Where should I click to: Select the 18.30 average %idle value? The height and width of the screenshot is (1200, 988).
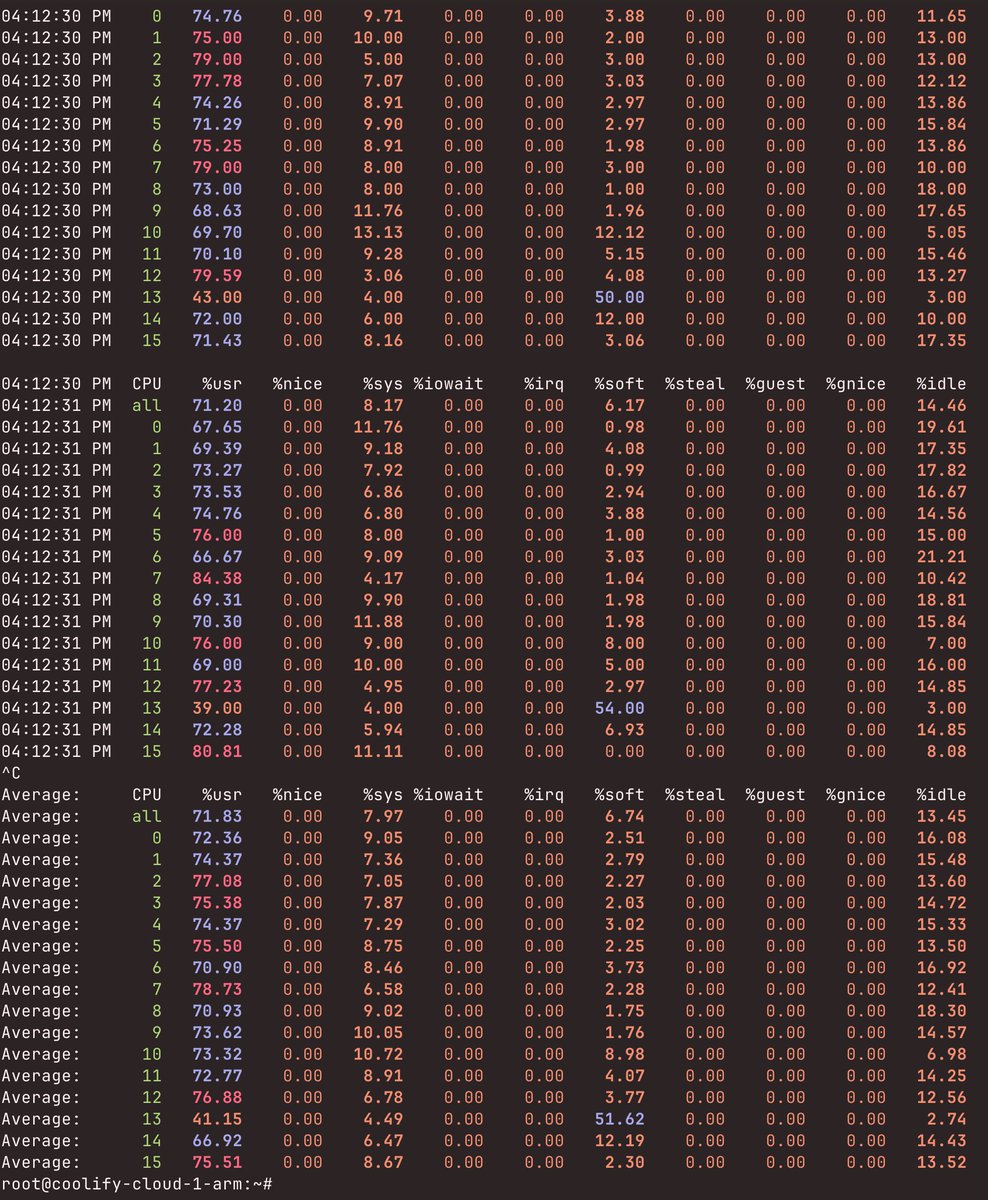(942, 1011)
